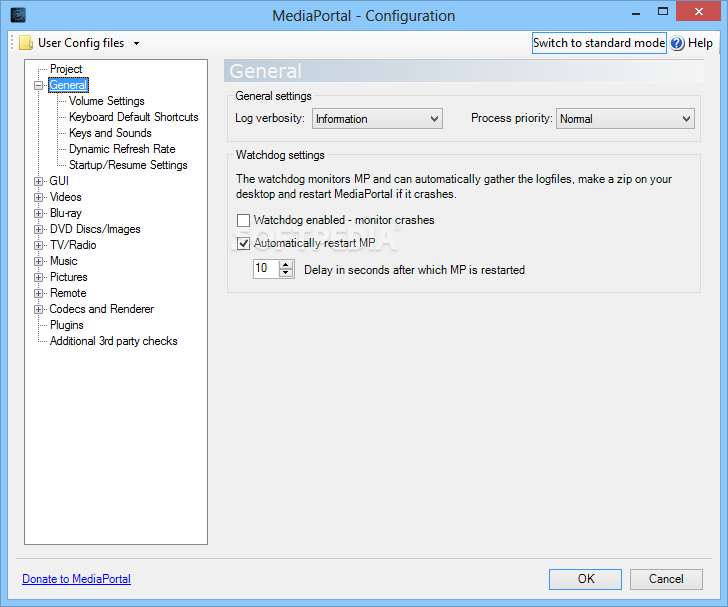Select DVD Discs/Images in the tree
This screenshot has height=607, width=728.
(95, 229)
